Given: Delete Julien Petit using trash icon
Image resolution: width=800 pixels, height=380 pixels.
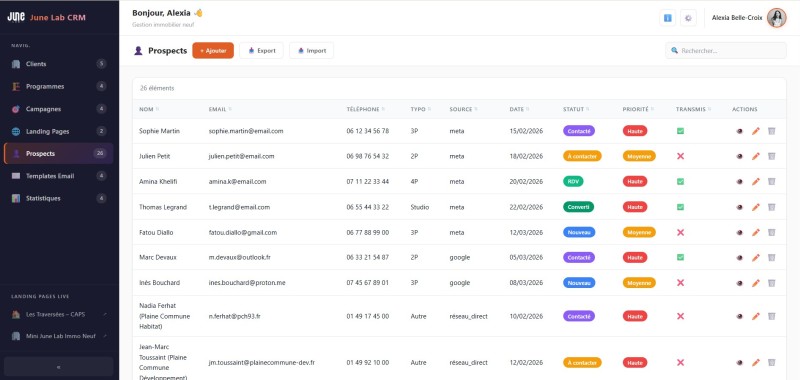Looking at the screenshot, I should pos(771,156).
